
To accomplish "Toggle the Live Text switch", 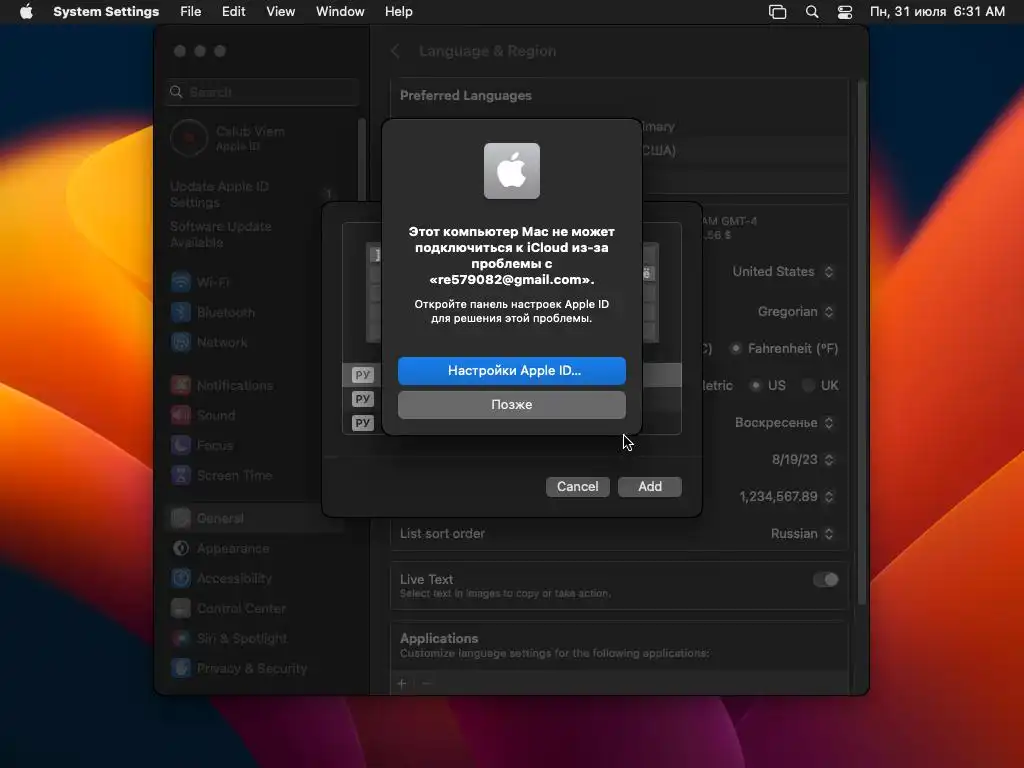I will (825, 580).
